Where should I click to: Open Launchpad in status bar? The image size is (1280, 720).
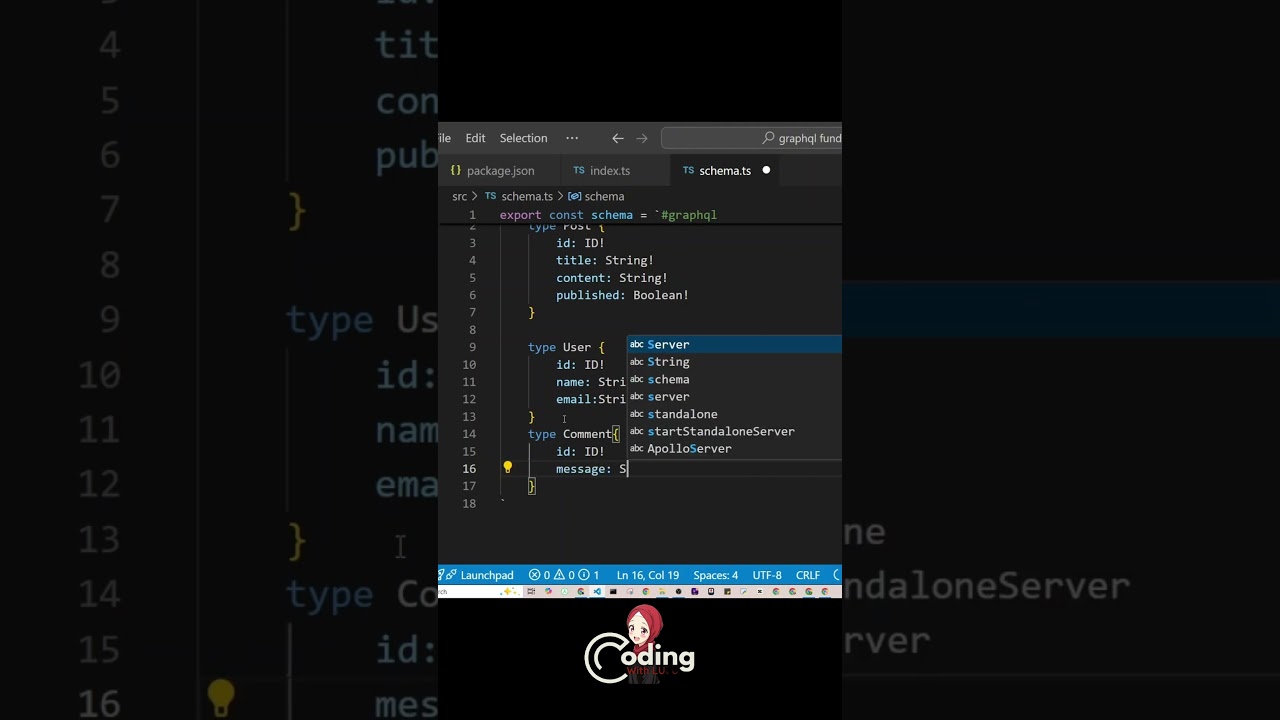[480, 575]
